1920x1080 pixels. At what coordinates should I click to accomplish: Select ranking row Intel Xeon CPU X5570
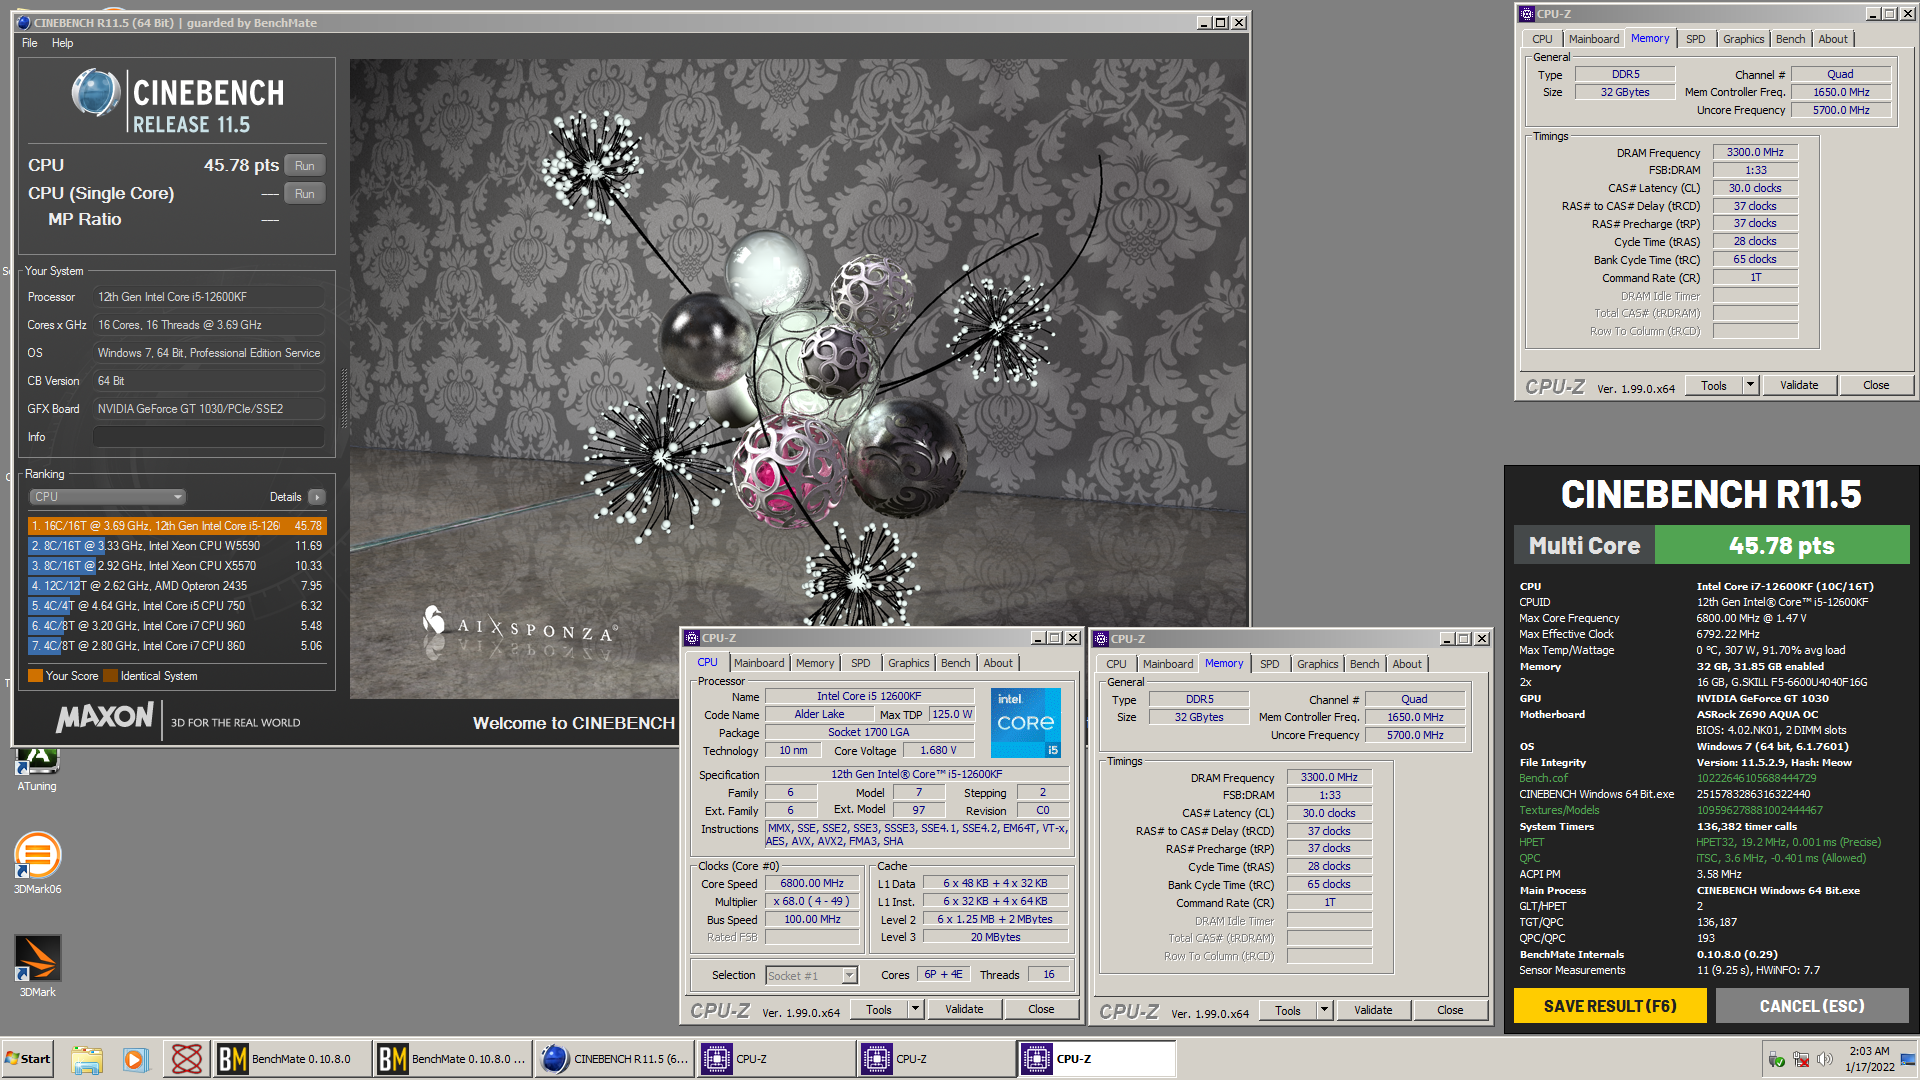point(177,566)
